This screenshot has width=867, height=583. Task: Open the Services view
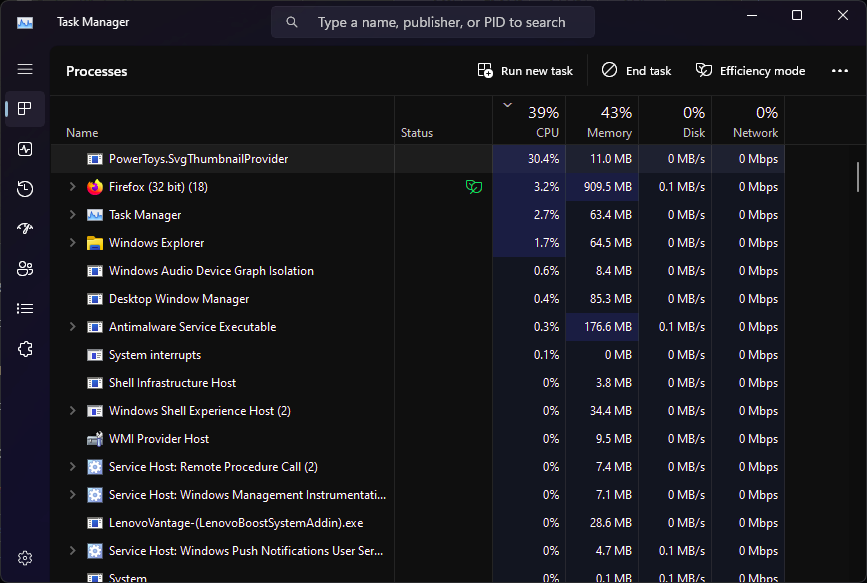point(24,348)
